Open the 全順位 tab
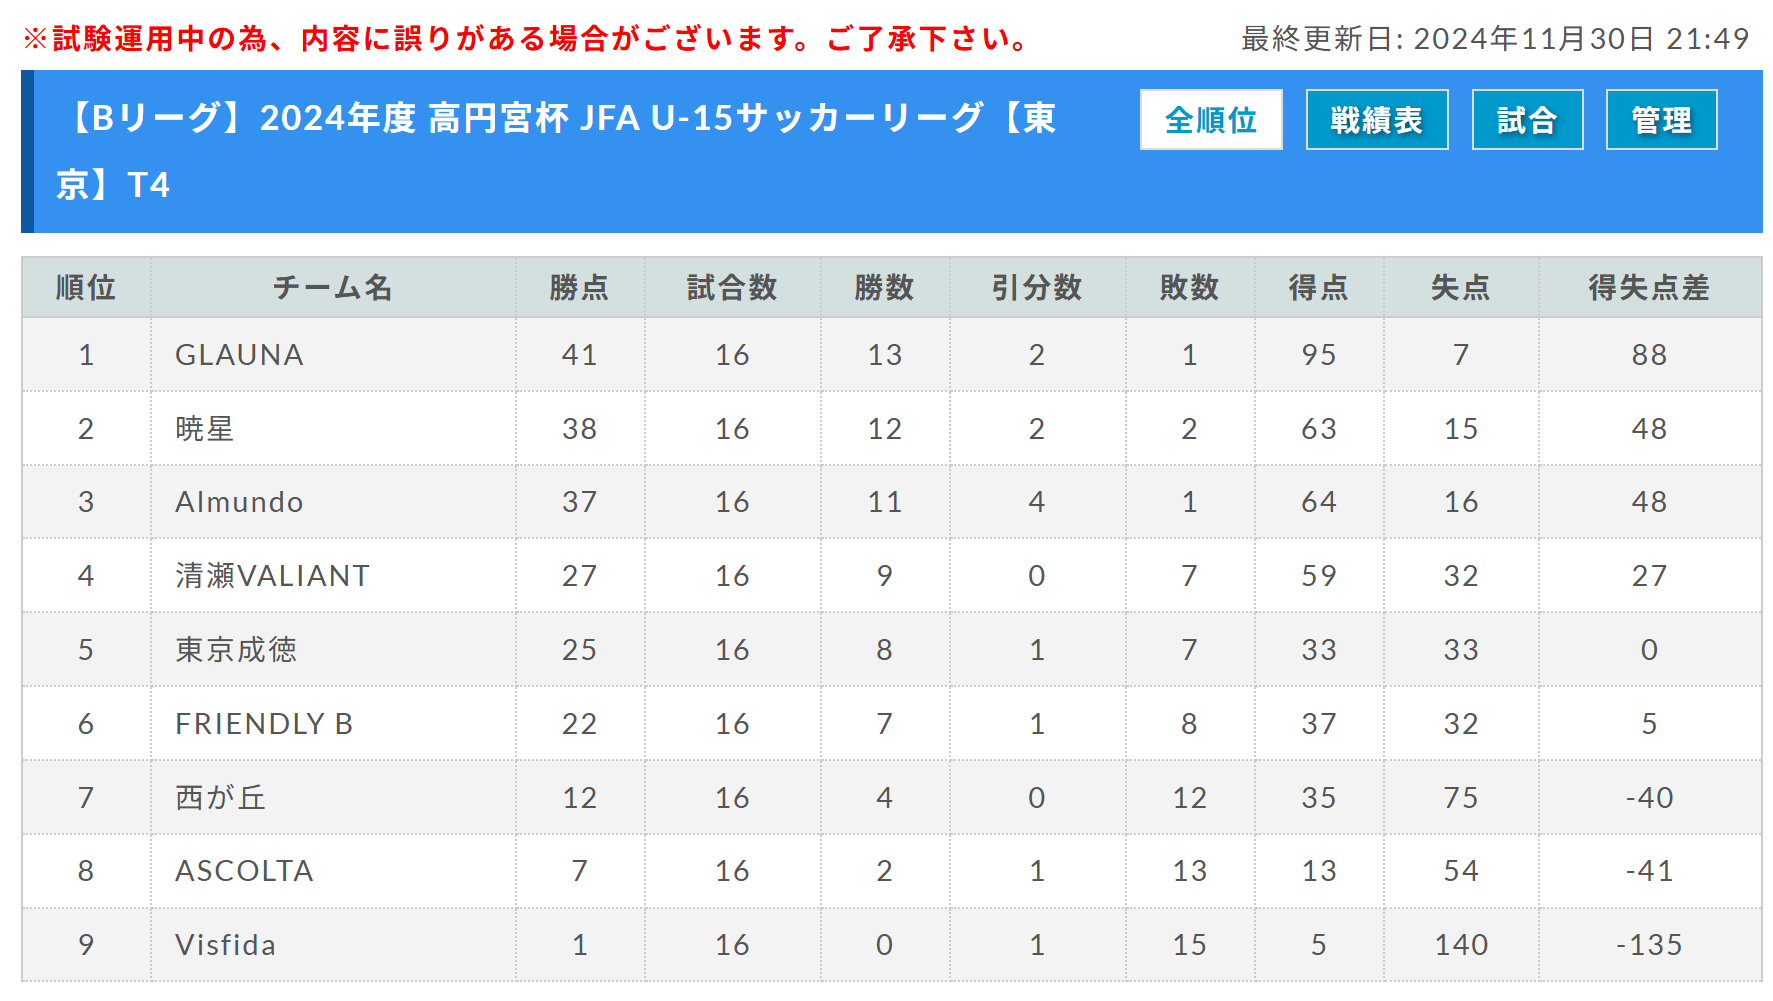The image size is (1773, 1001). (1211, 120)
